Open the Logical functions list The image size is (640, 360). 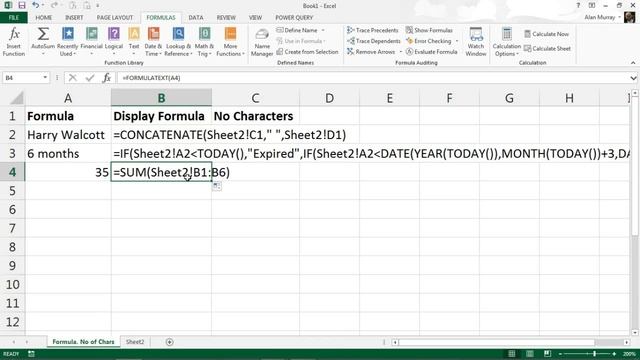pyautogui.click(x=114, y=42)
